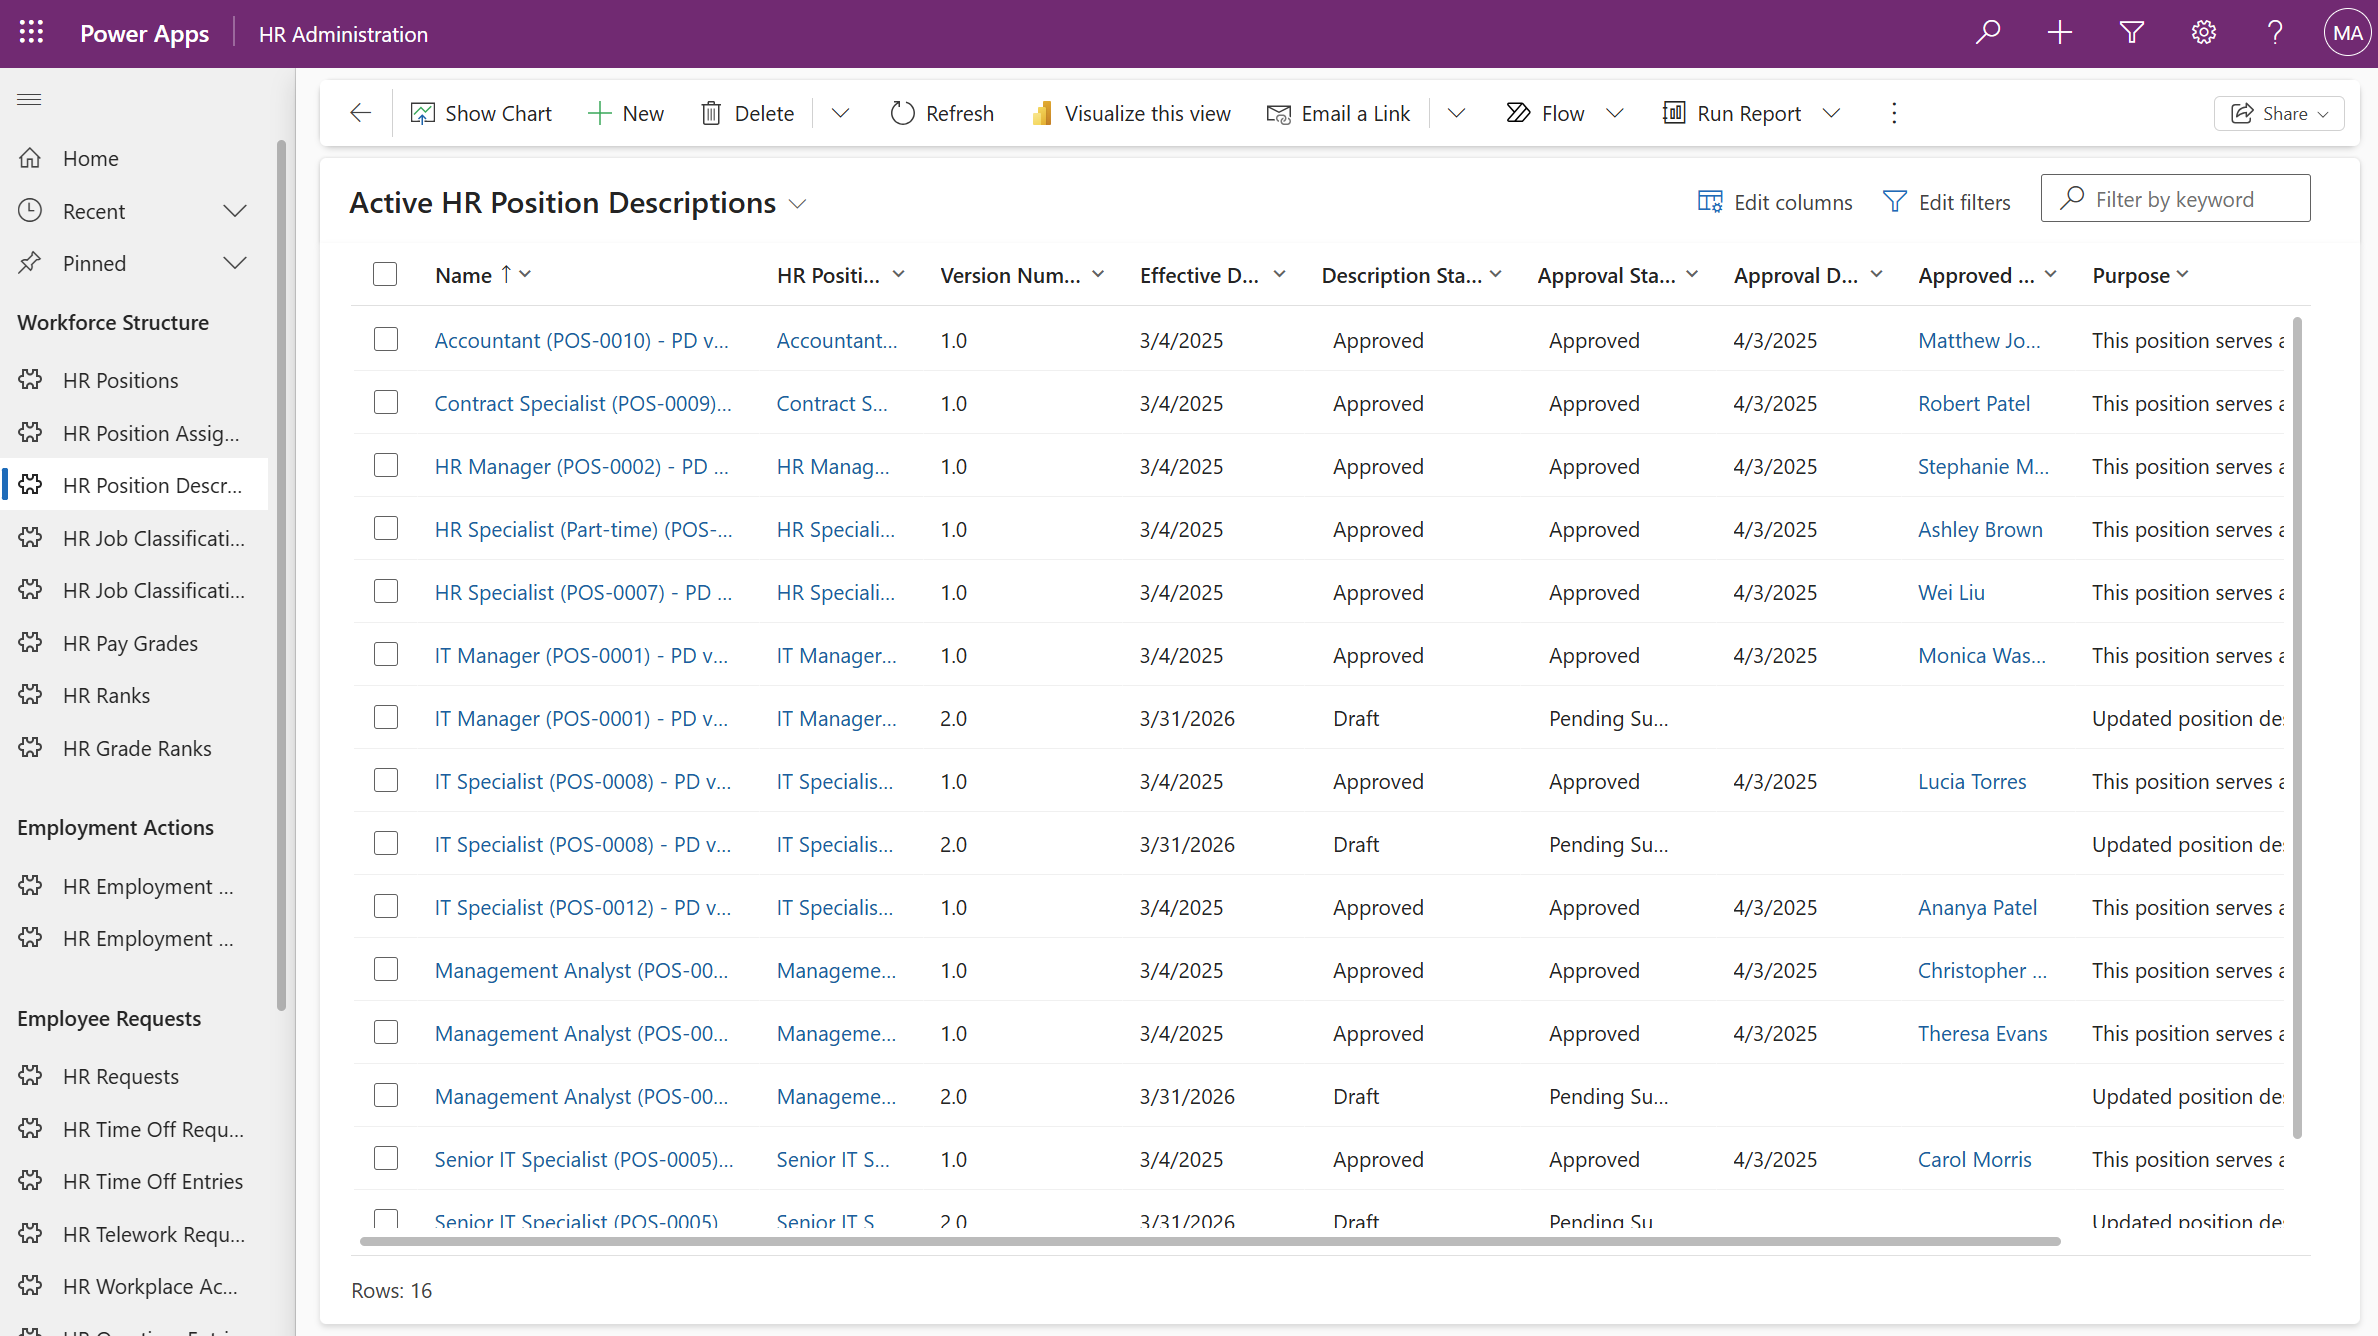This screenshot has height=1336, width=2378.
Task: Open the Version Number column dropdown
Action: click(1098, 274)
